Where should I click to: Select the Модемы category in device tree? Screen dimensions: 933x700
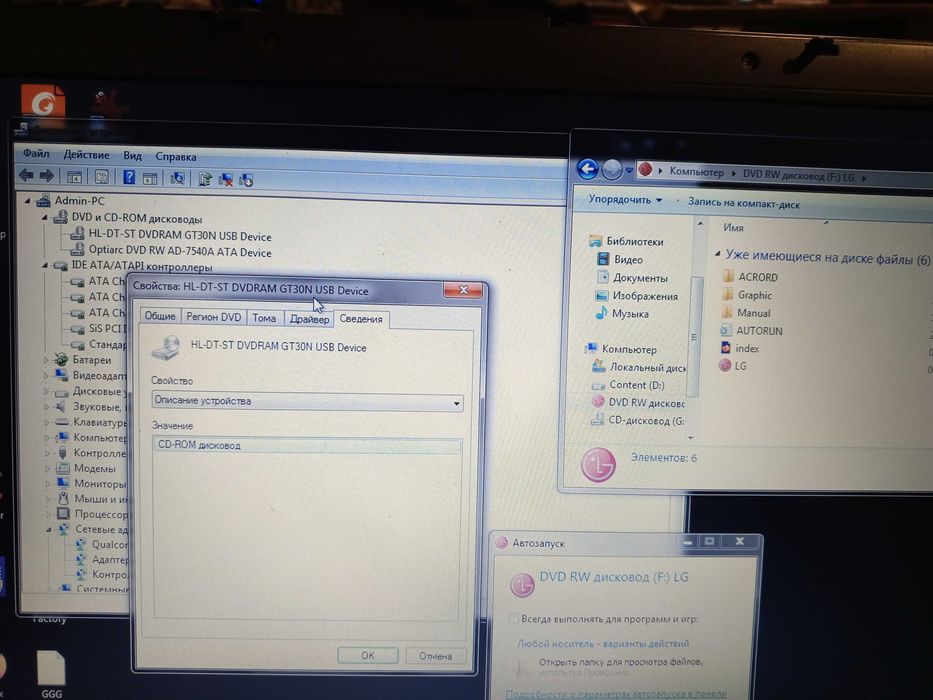pos(94,468)
